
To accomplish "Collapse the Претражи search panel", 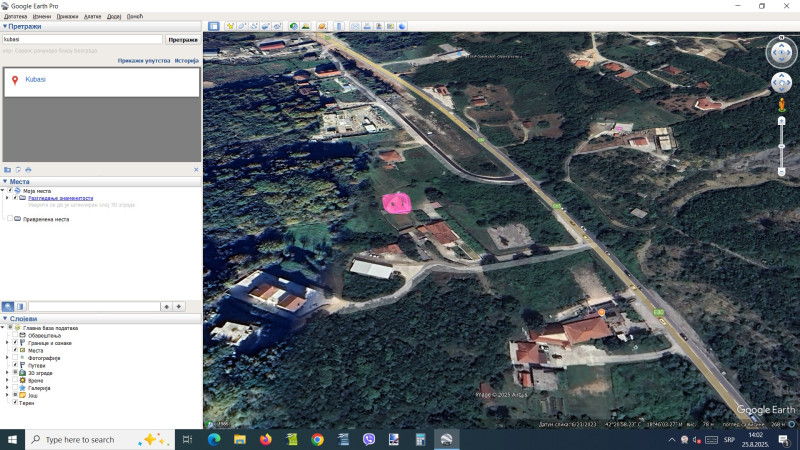I will pyautogui.click(x=4, y=27).
